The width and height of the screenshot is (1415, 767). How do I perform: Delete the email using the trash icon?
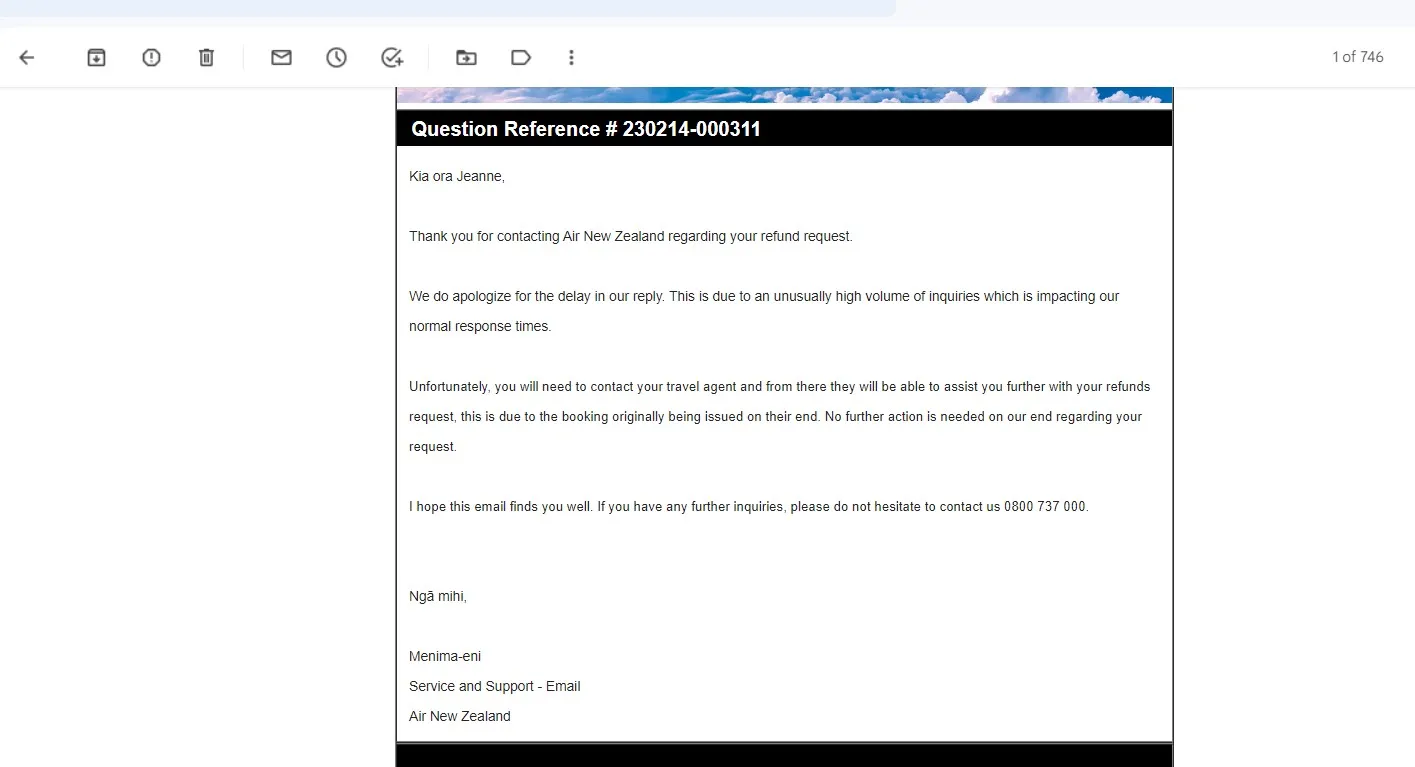206,58
